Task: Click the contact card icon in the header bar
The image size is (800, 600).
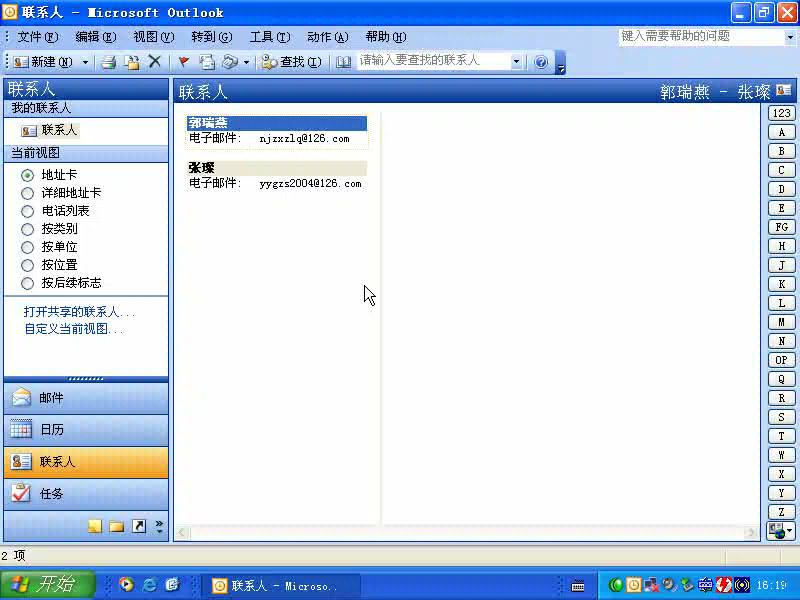Action: 783,90
